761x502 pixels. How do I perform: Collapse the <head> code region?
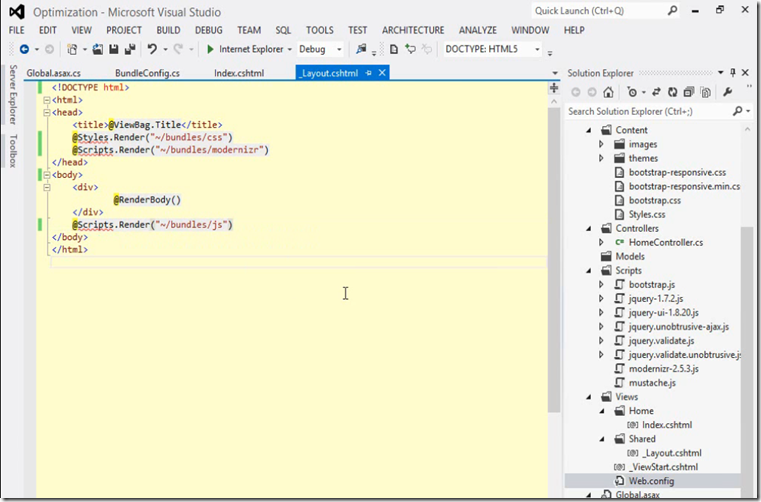pos(47,113)
